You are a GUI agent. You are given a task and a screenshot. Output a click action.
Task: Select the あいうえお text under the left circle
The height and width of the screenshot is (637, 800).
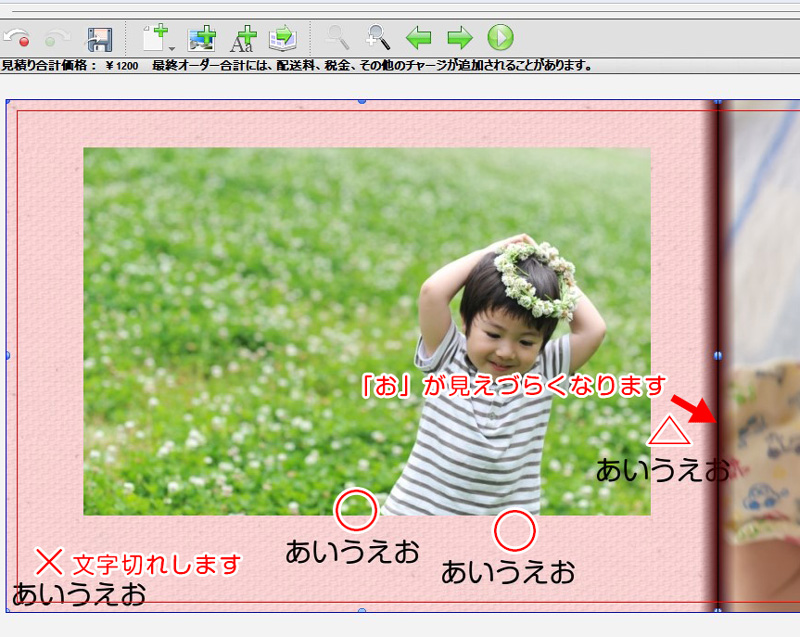coord(353,552)
